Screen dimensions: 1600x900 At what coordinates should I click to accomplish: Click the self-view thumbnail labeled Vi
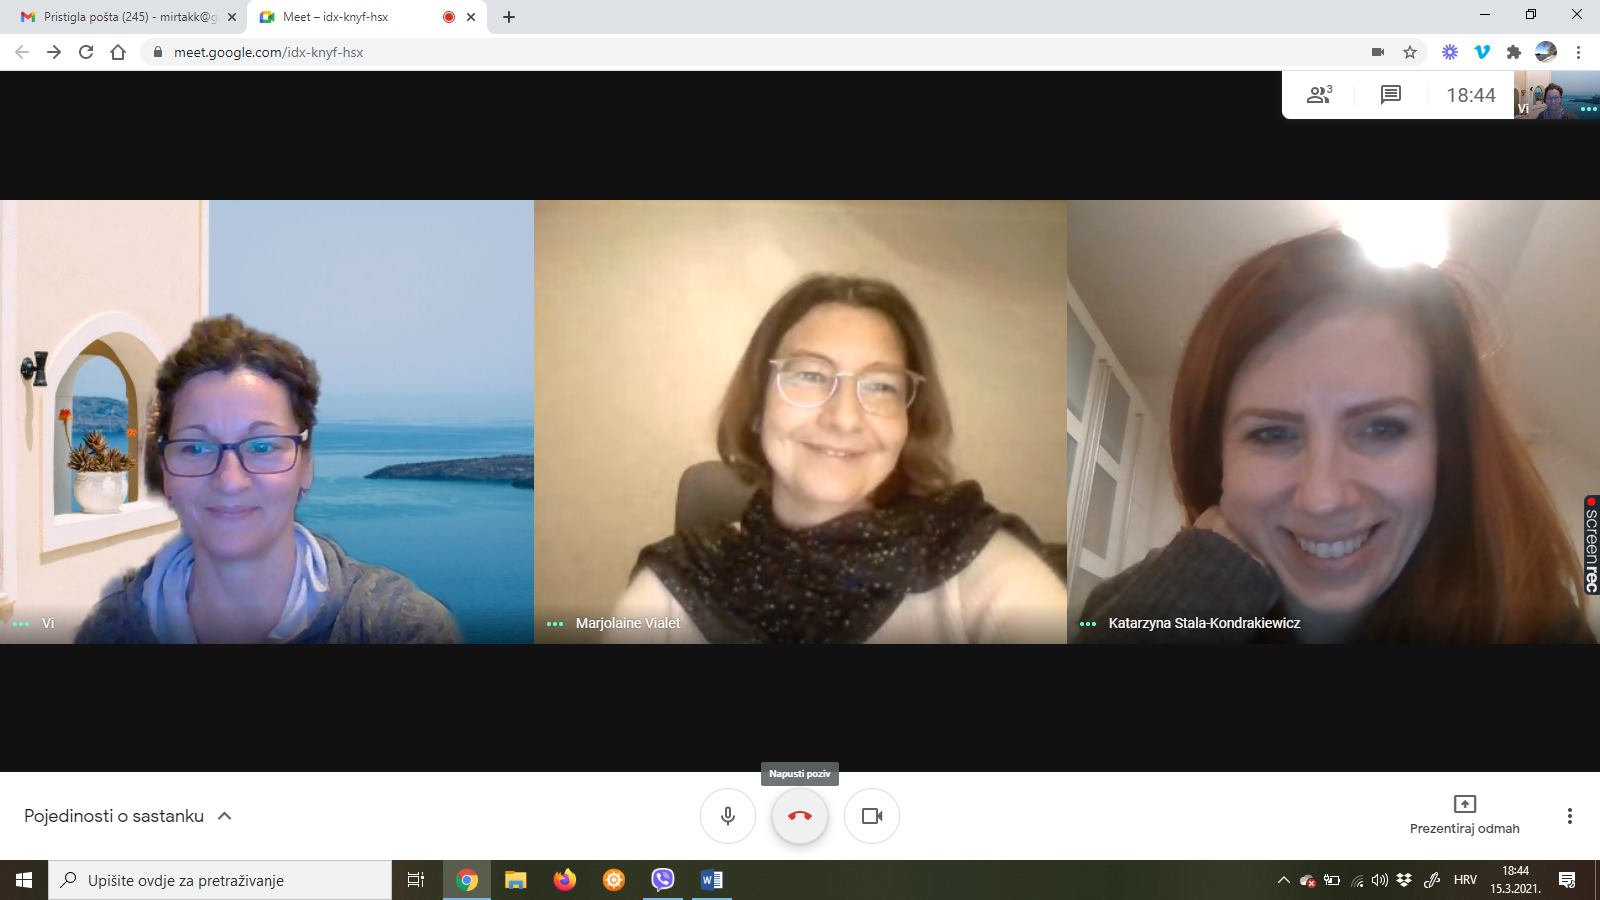pyautogui.click(x=1556, y=95)
